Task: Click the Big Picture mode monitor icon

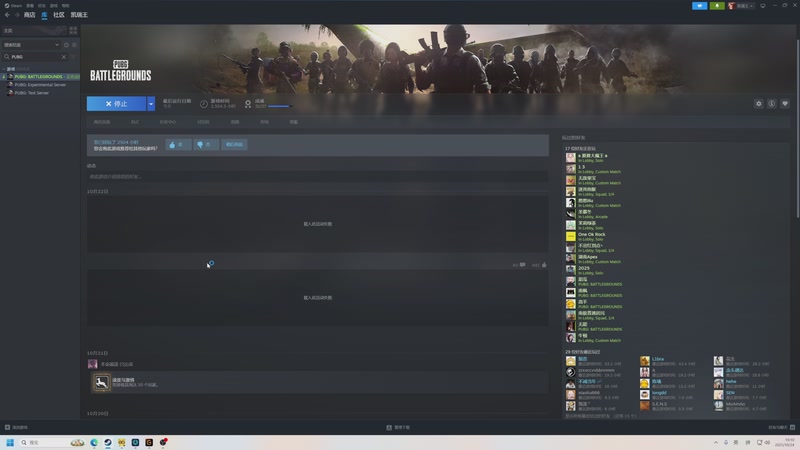Action: click(763, 6)
